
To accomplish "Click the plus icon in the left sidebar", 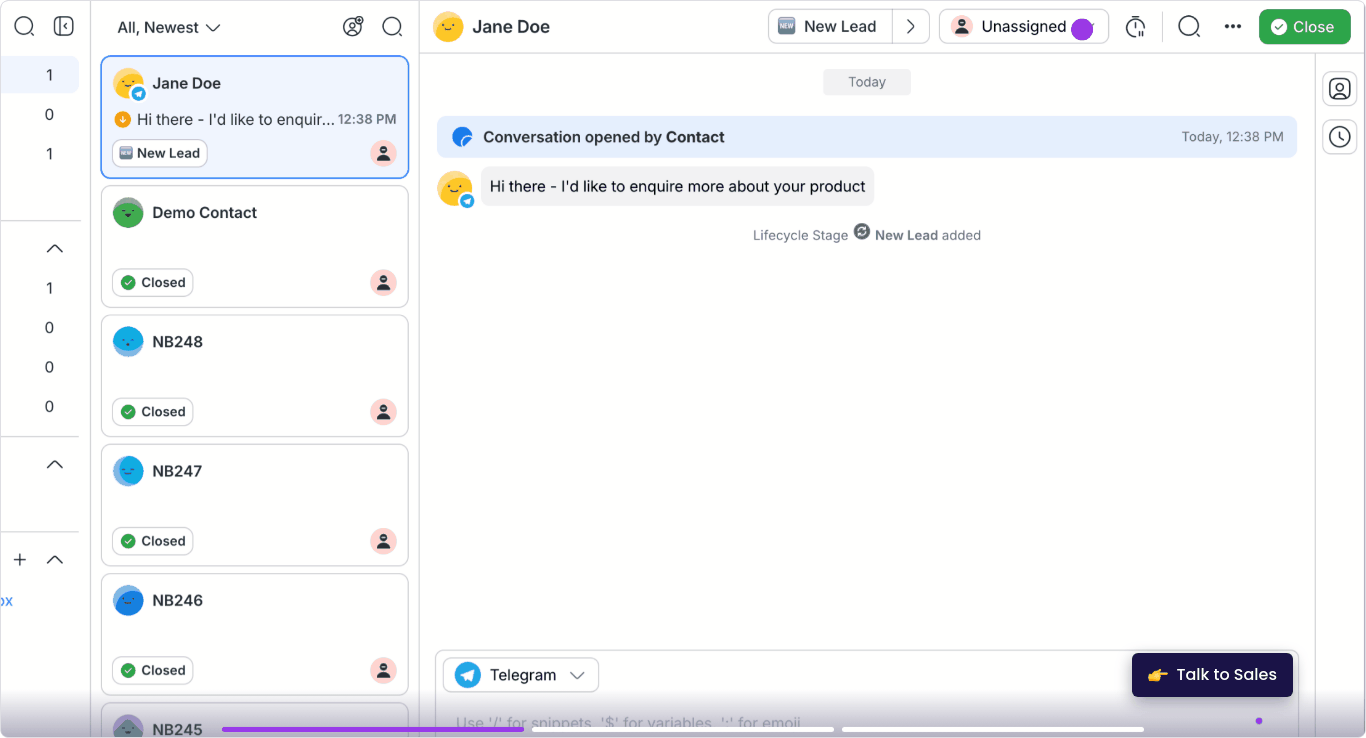I will 19,559.
